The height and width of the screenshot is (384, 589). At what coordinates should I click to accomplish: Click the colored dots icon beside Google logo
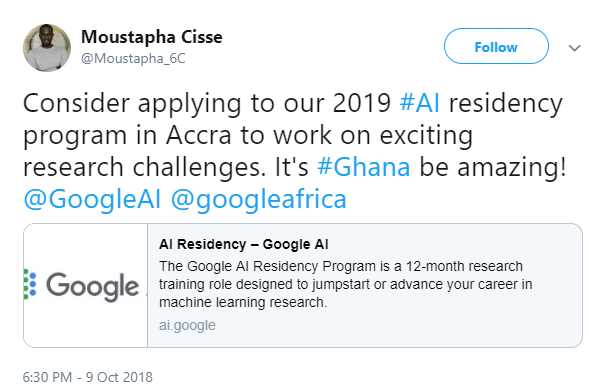[30, 284]
